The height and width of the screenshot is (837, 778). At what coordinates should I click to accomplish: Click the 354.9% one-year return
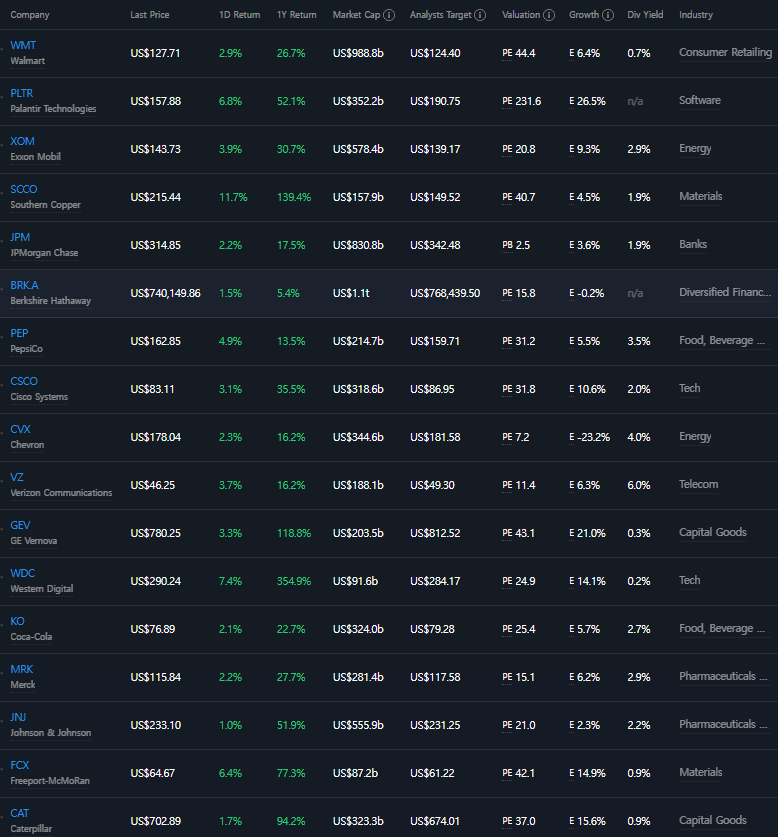[x=294, y=581]
